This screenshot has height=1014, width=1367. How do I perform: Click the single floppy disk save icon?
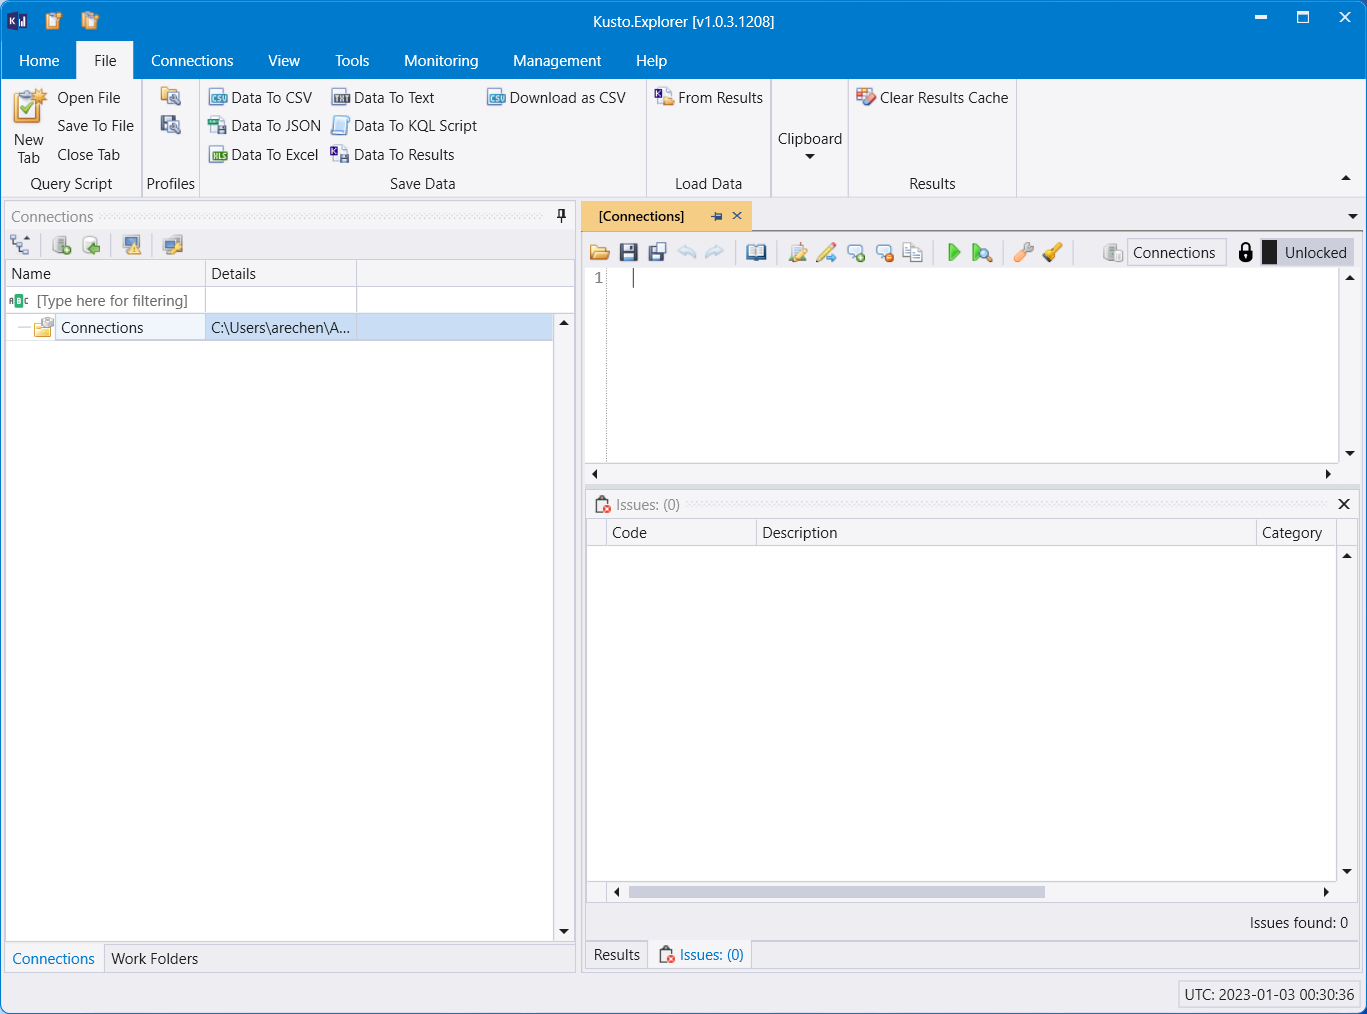(x=629, y=253)
